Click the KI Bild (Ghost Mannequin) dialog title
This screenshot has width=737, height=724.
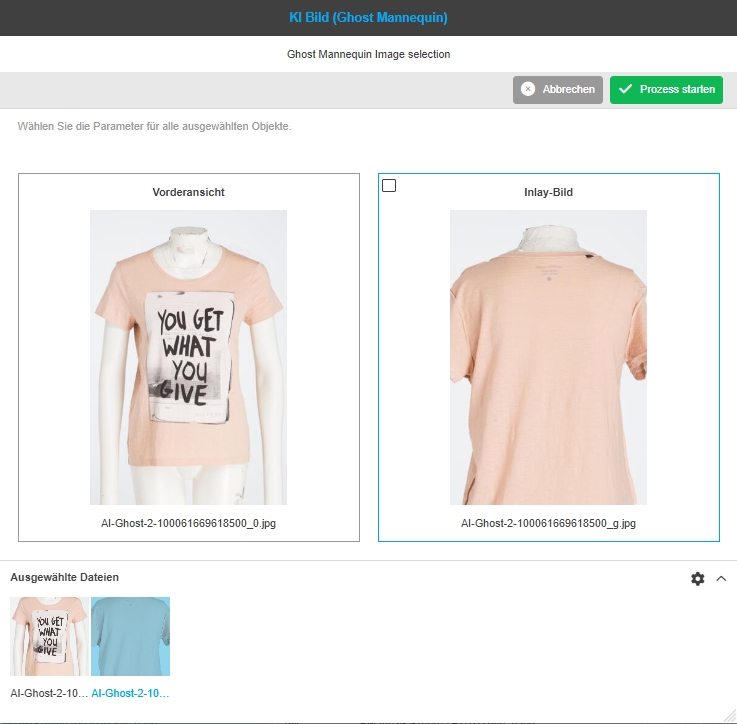(x=368, y=17)
